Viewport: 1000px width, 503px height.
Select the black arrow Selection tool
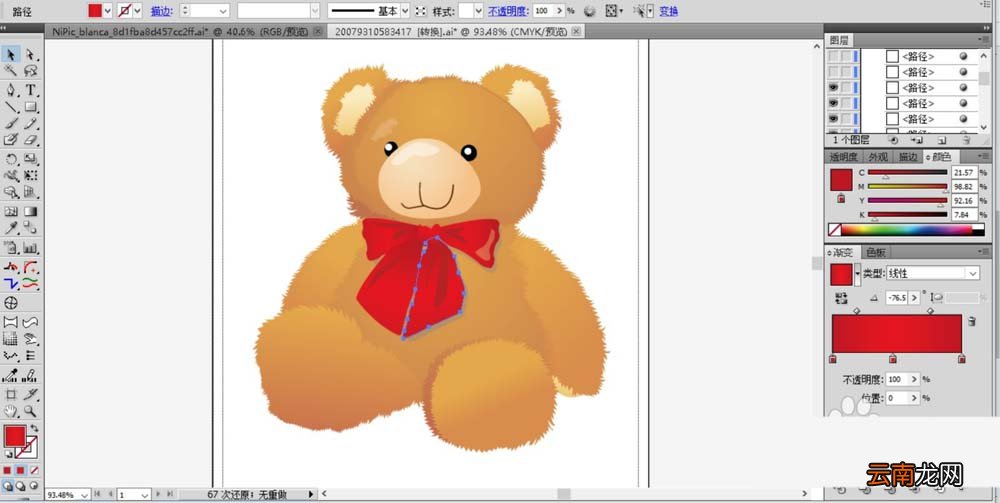11,54
